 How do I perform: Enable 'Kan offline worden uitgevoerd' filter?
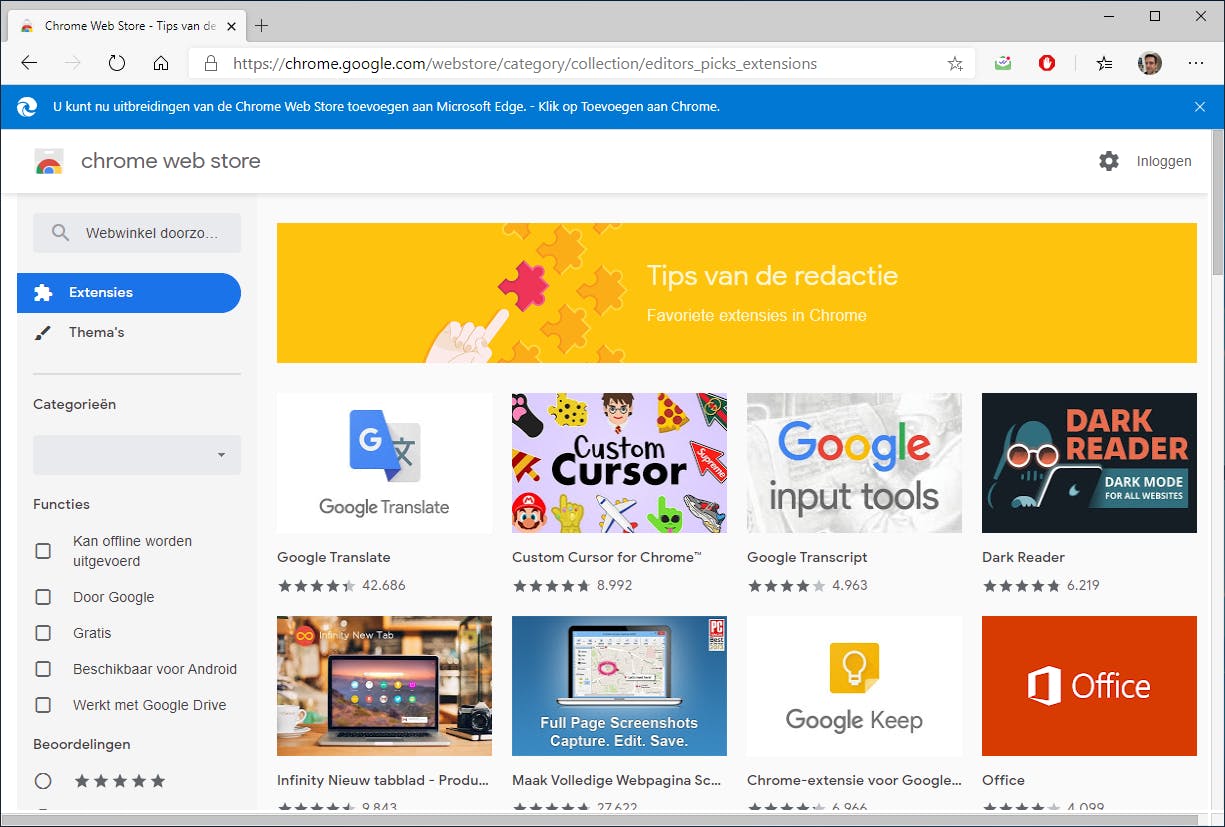pos(43,551)
